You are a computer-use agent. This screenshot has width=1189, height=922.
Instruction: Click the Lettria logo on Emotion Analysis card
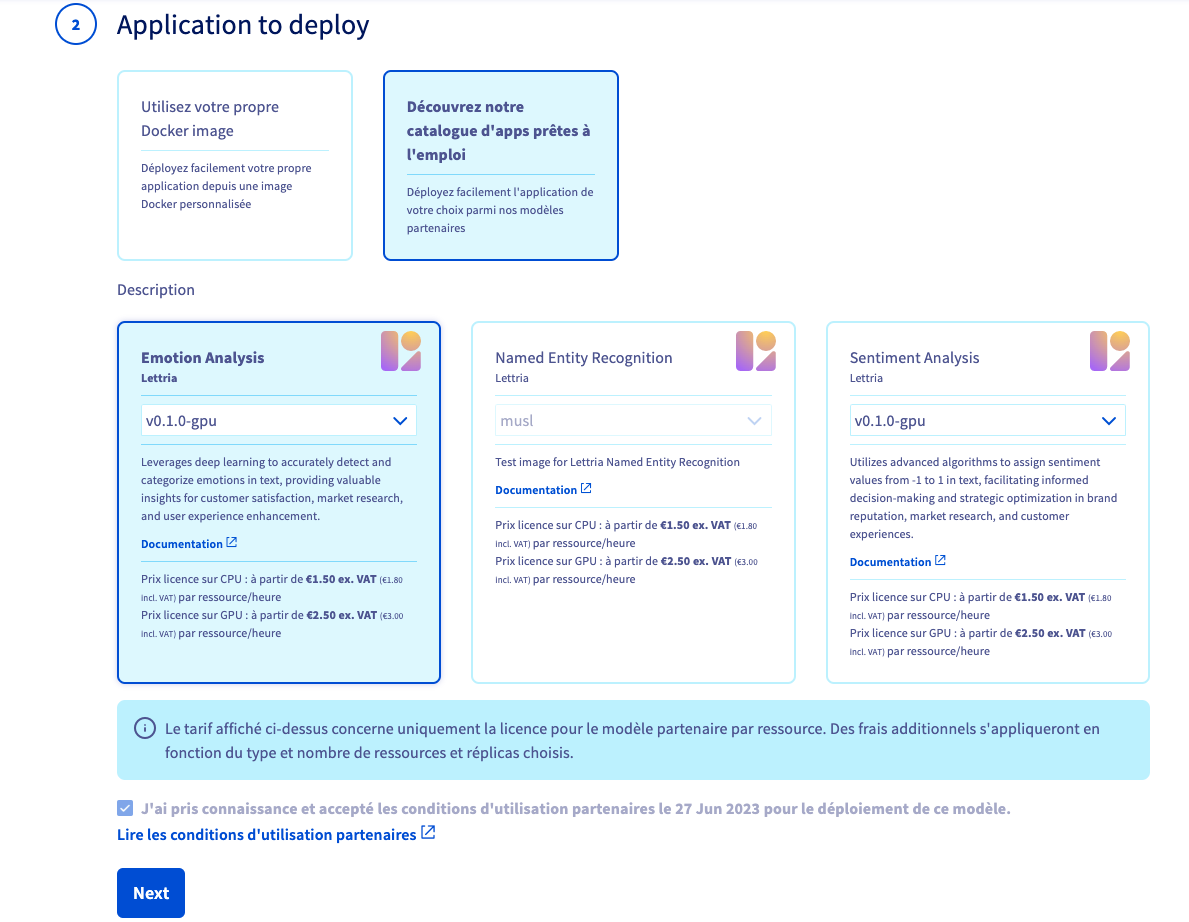(401, 351)
